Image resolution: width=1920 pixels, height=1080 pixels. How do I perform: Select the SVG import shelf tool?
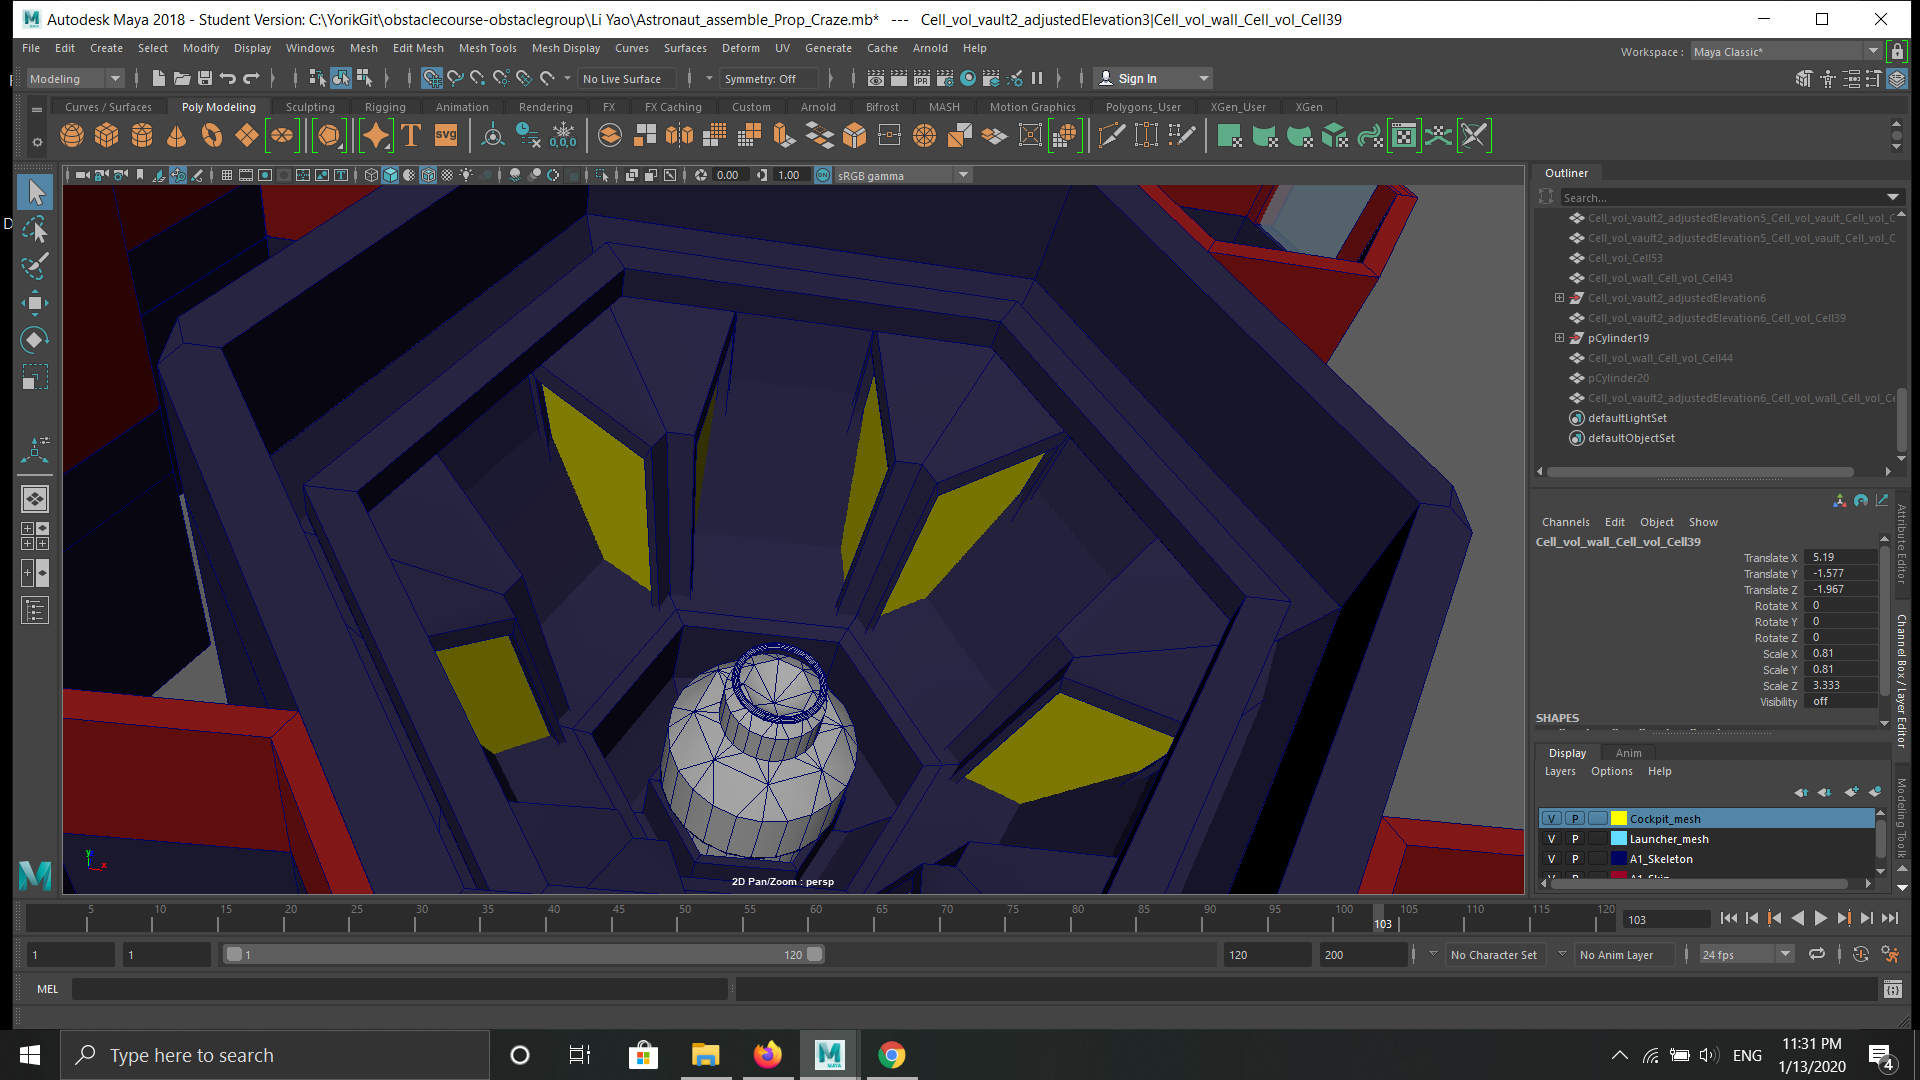coord(446,136)
